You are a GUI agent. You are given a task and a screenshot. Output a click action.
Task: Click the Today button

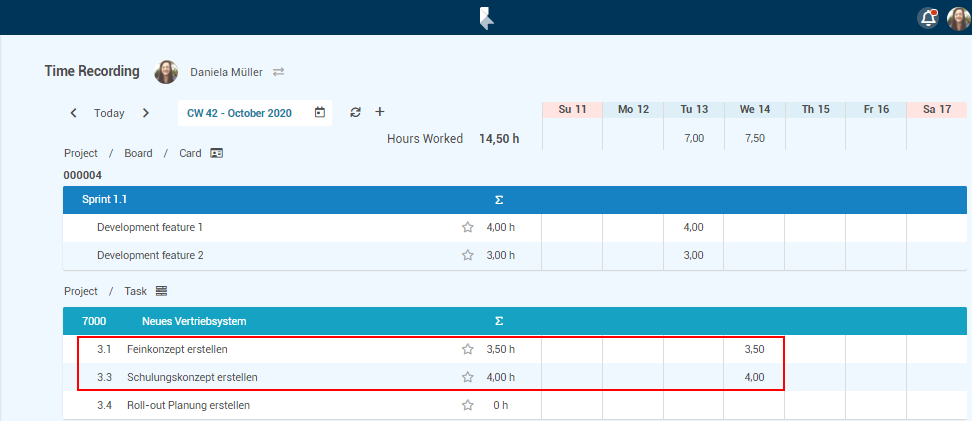(x=109, y=113)
